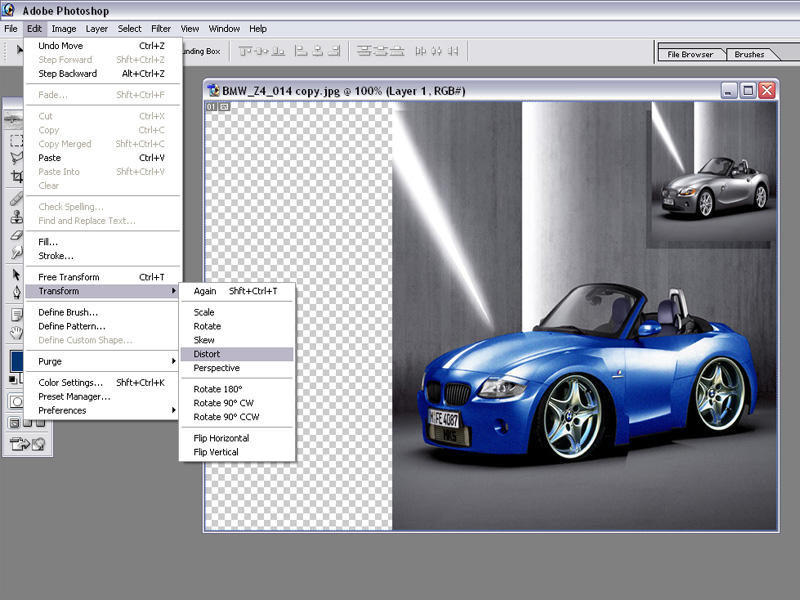Click Distribute Vertical Centers icon

click(x=381, y=51)
